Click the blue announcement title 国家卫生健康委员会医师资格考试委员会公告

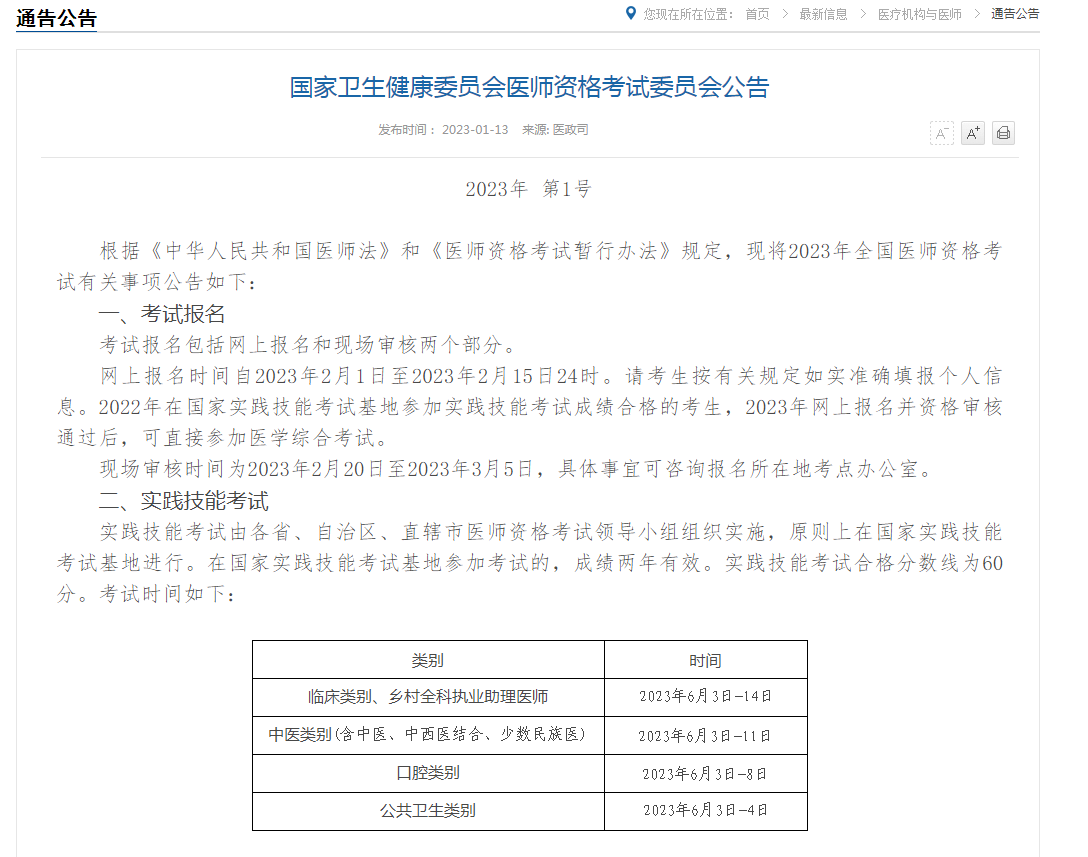(529, 88)
